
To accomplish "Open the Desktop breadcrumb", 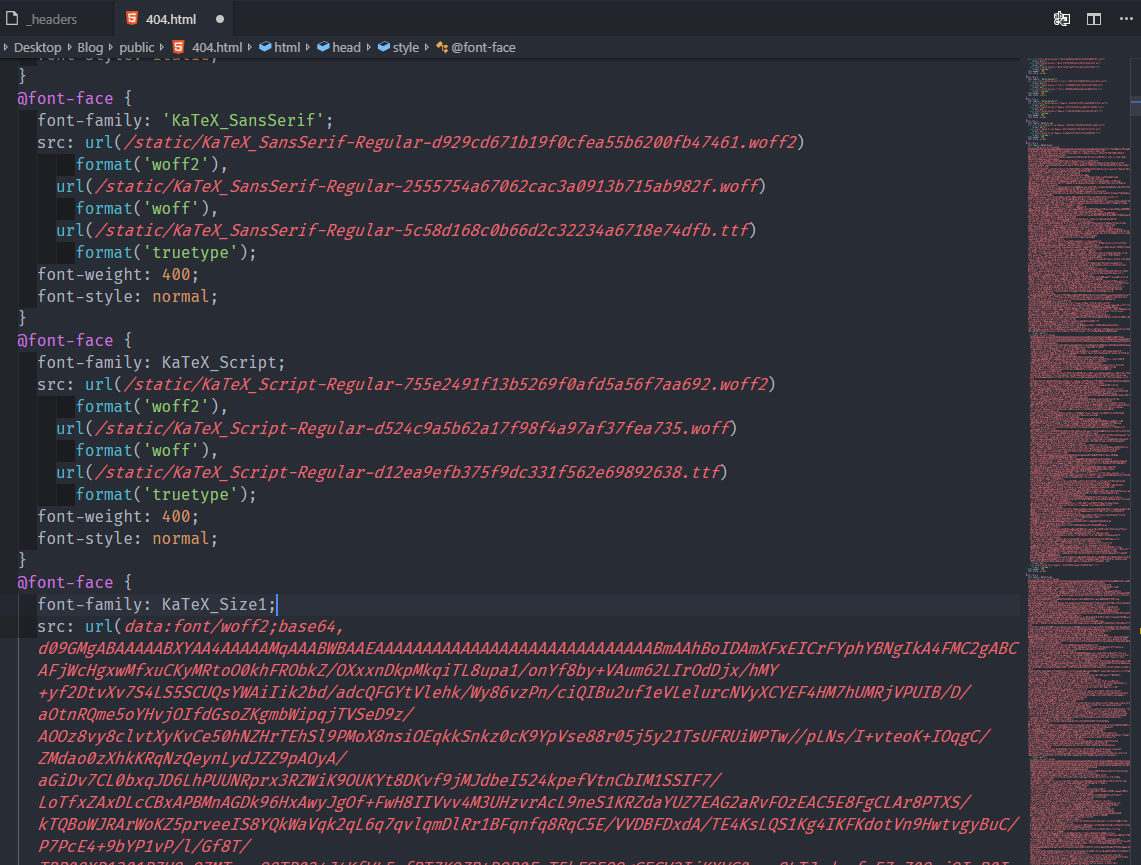I will pos(37,47).
